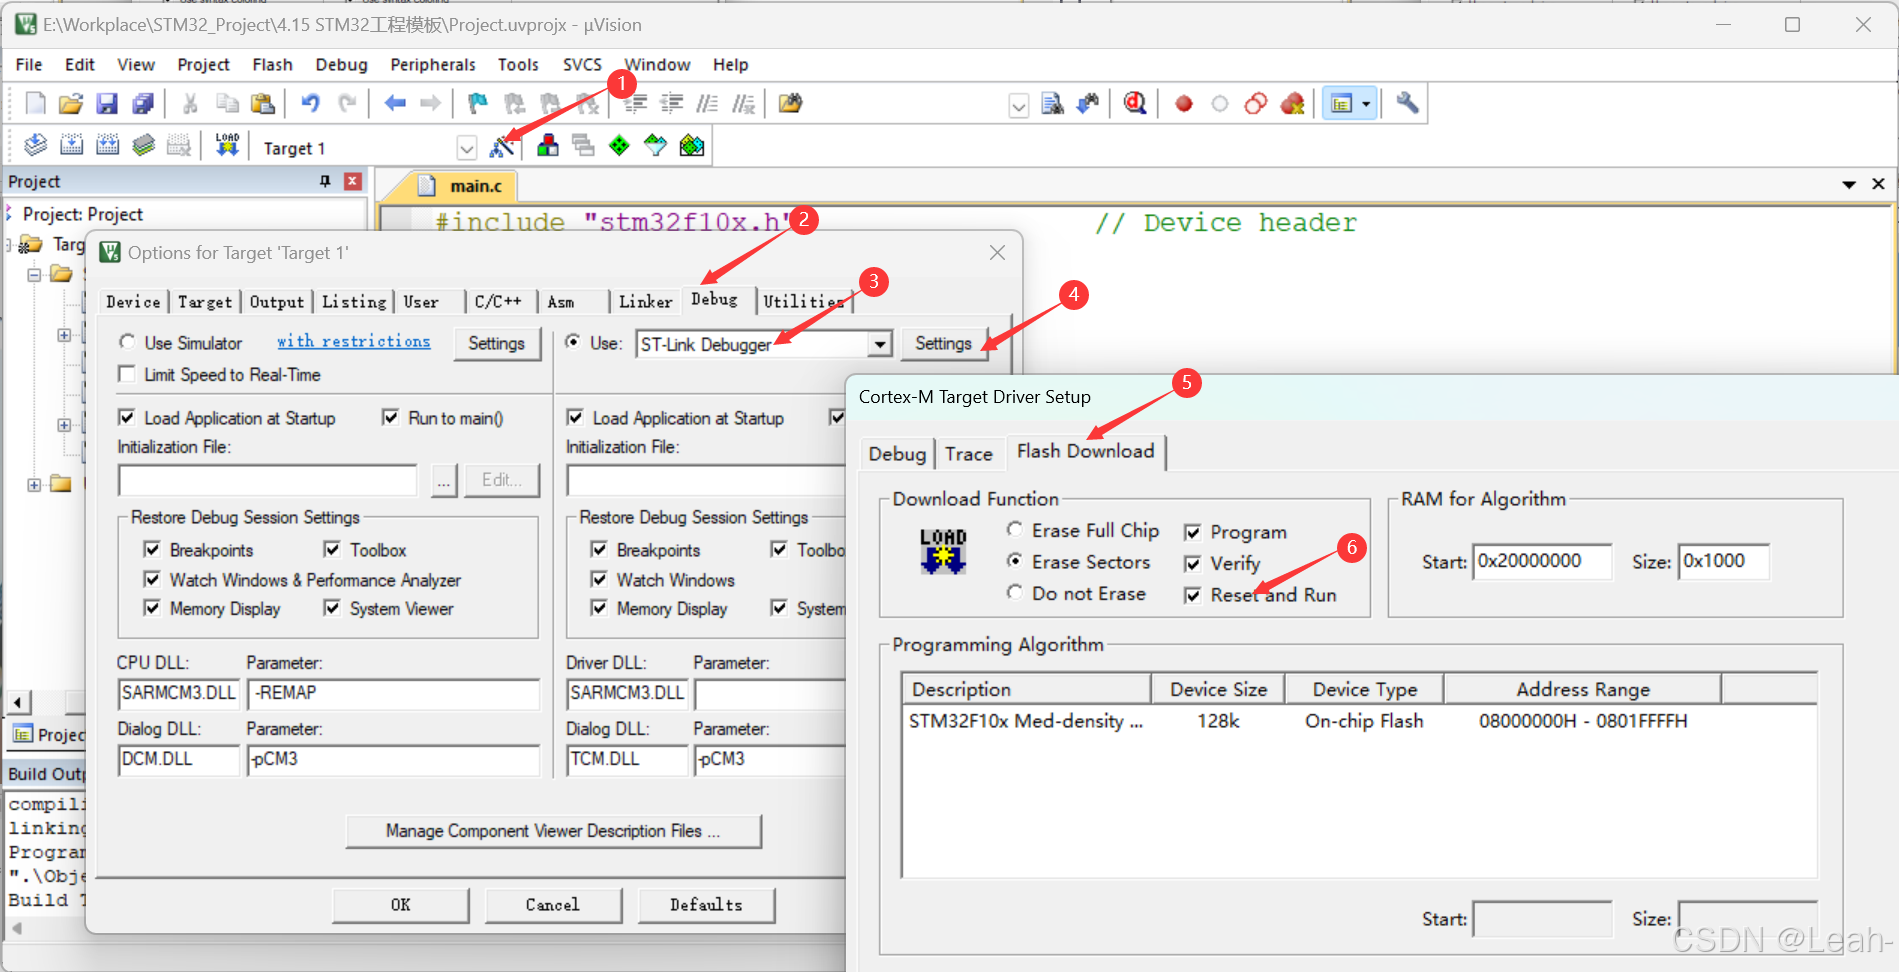The width and height of the screenshot is (1899, 972).
Task: Click simulator Initialization File field
Action: pyautogui.click(x=267, y=480)
